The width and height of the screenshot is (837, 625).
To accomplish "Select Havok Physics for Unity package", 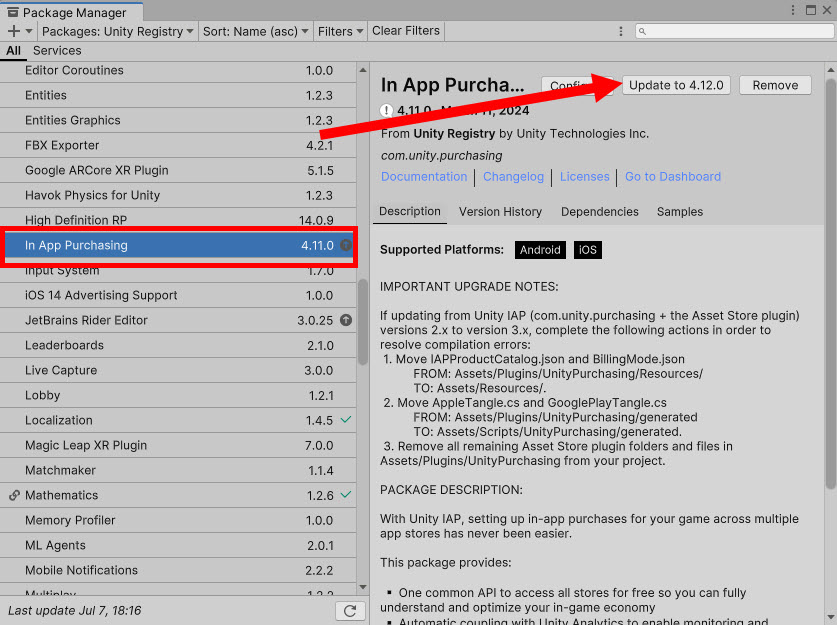I will [x=178, y=195].
